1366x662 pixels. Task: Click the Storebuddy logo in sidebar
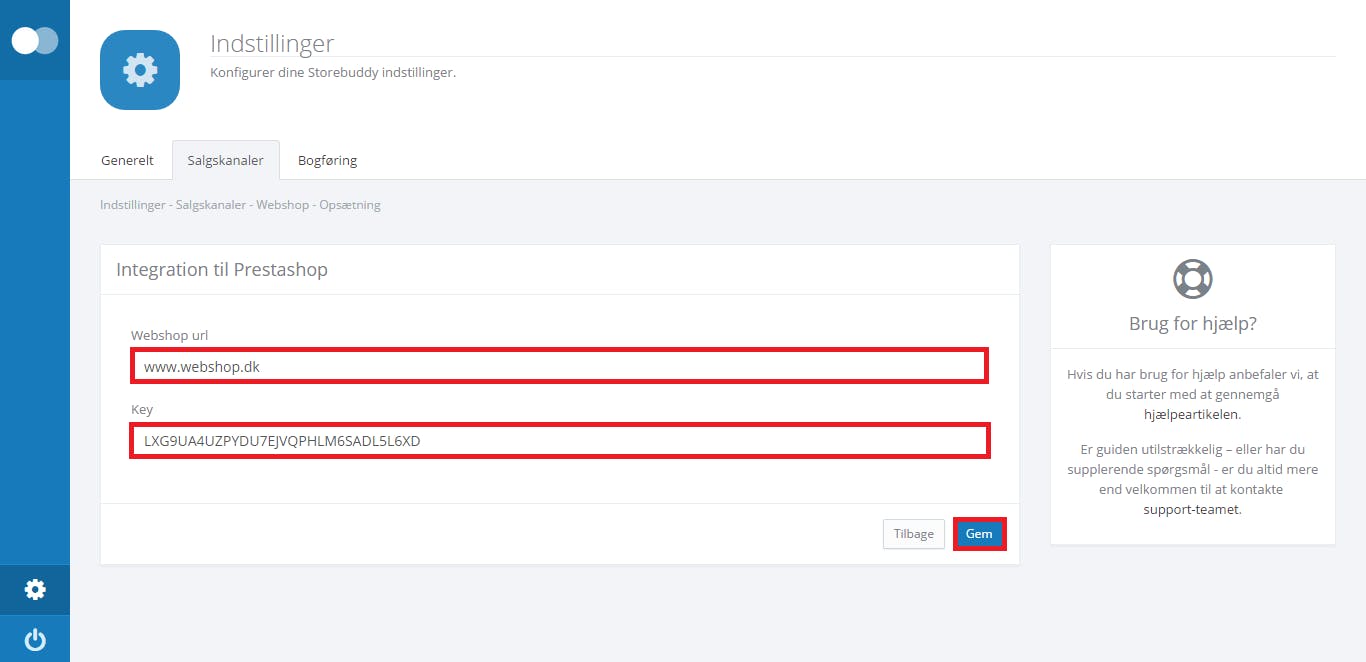(x=35, y=40)
